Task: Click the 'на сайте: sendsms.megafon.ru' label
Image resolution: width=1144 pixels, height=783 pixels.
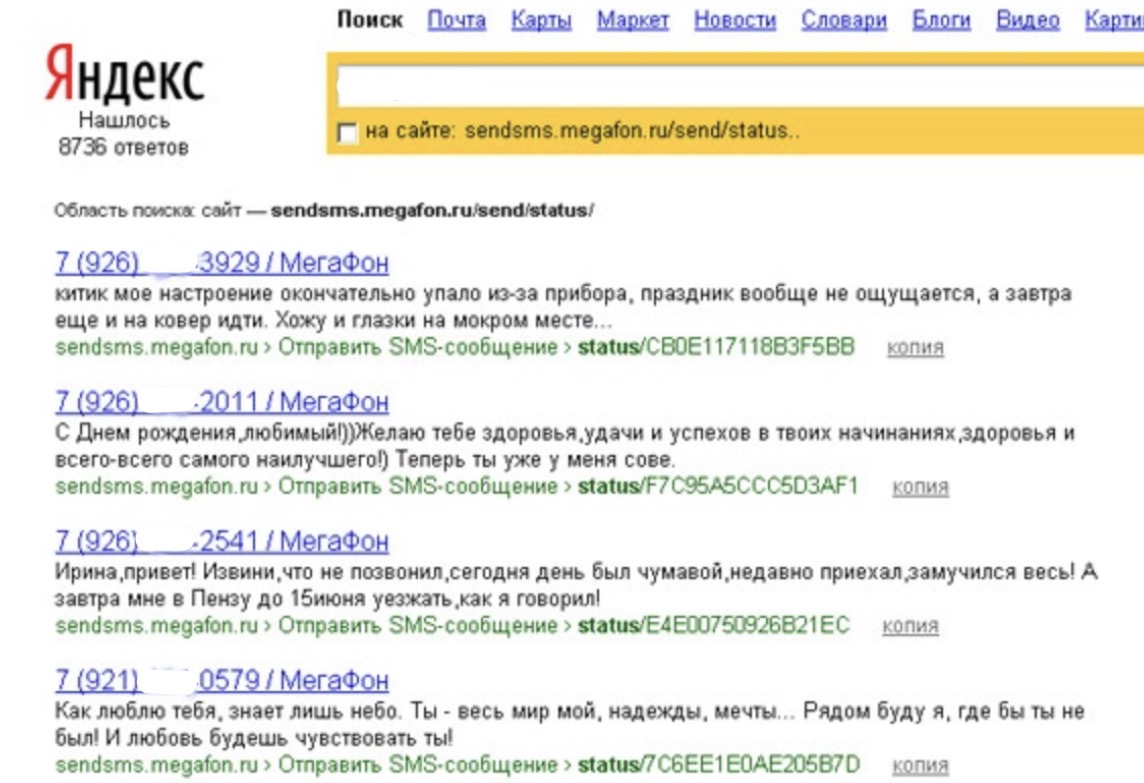Action: point(582,131)
